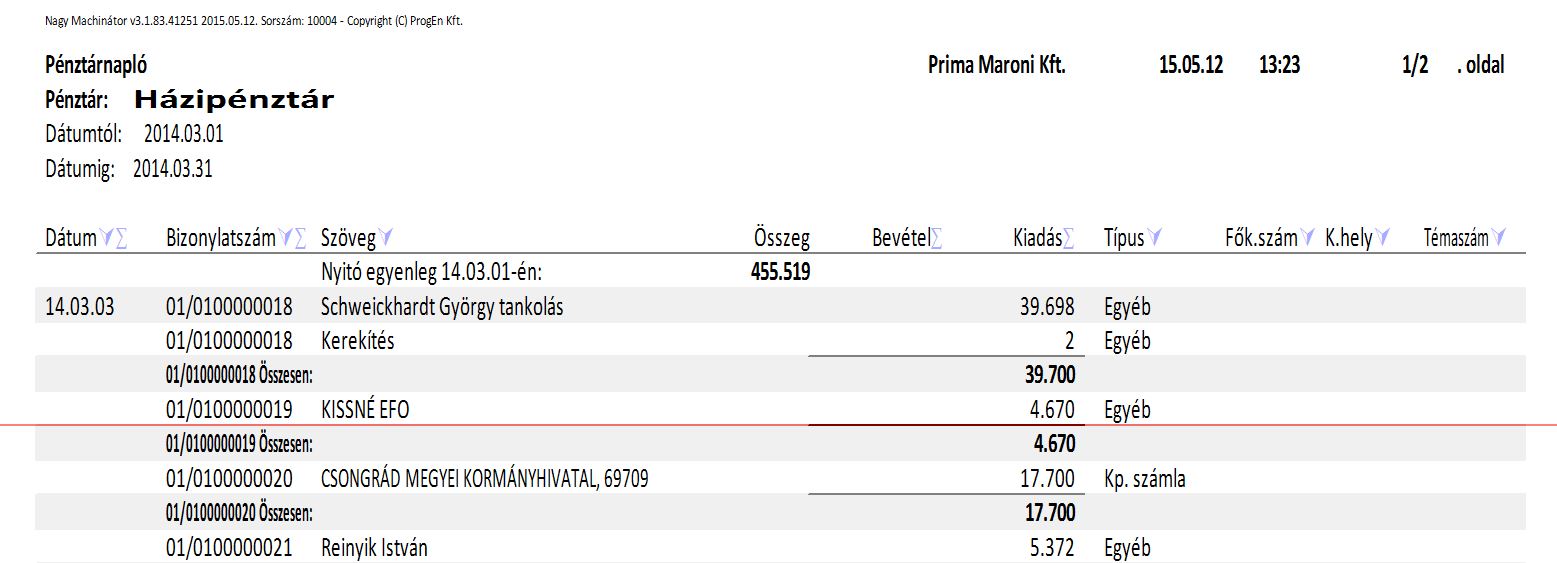
Task: Click the sum icon next to Bevétel
Action: (937, 238)
